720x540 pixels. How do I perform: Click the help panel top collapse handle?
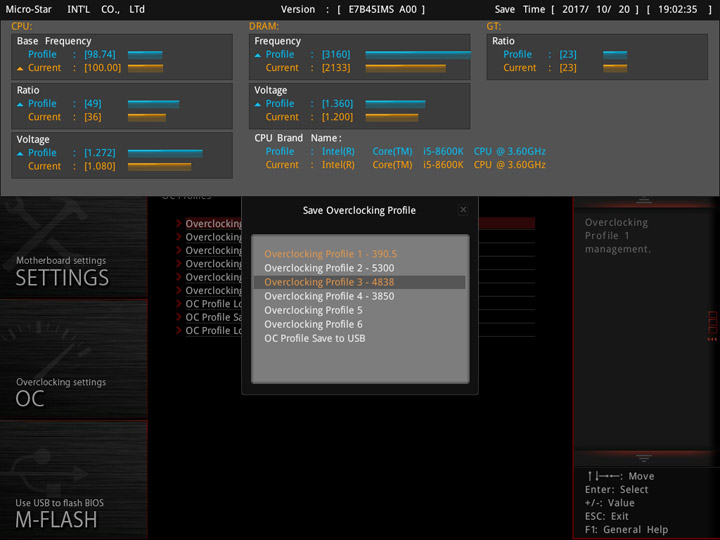click(643, 200)
